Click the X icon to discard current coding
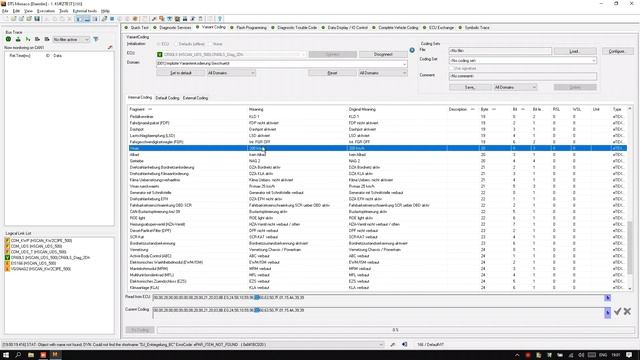The image size is (640, 360). point(627,311)
